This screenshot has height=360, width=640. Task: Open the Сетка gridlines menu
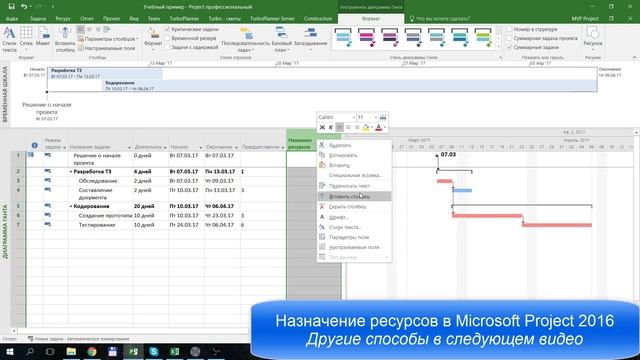(26, 39)
